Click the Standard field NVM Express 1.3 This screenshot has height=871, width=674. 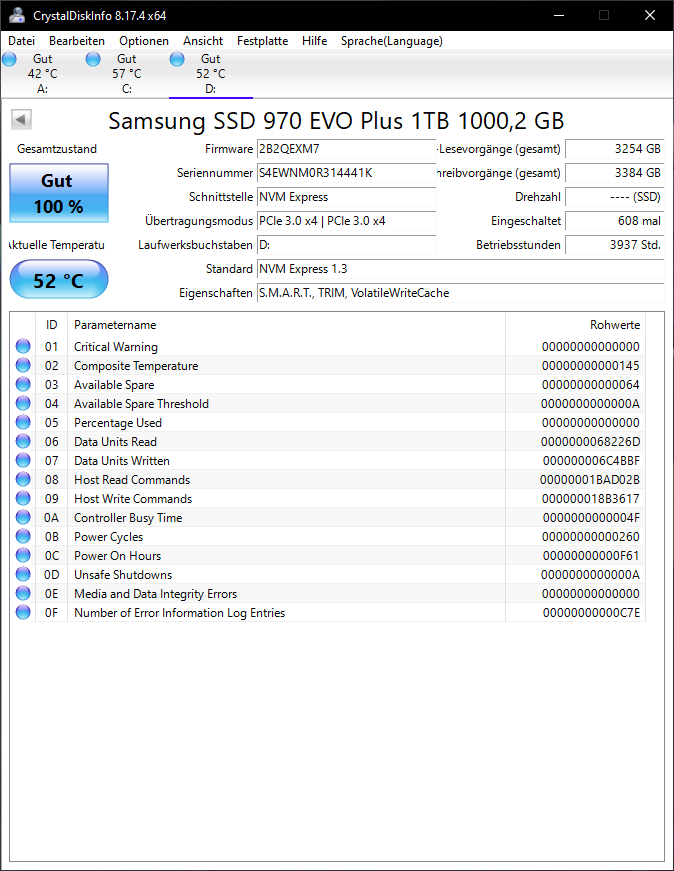(461, 269)
